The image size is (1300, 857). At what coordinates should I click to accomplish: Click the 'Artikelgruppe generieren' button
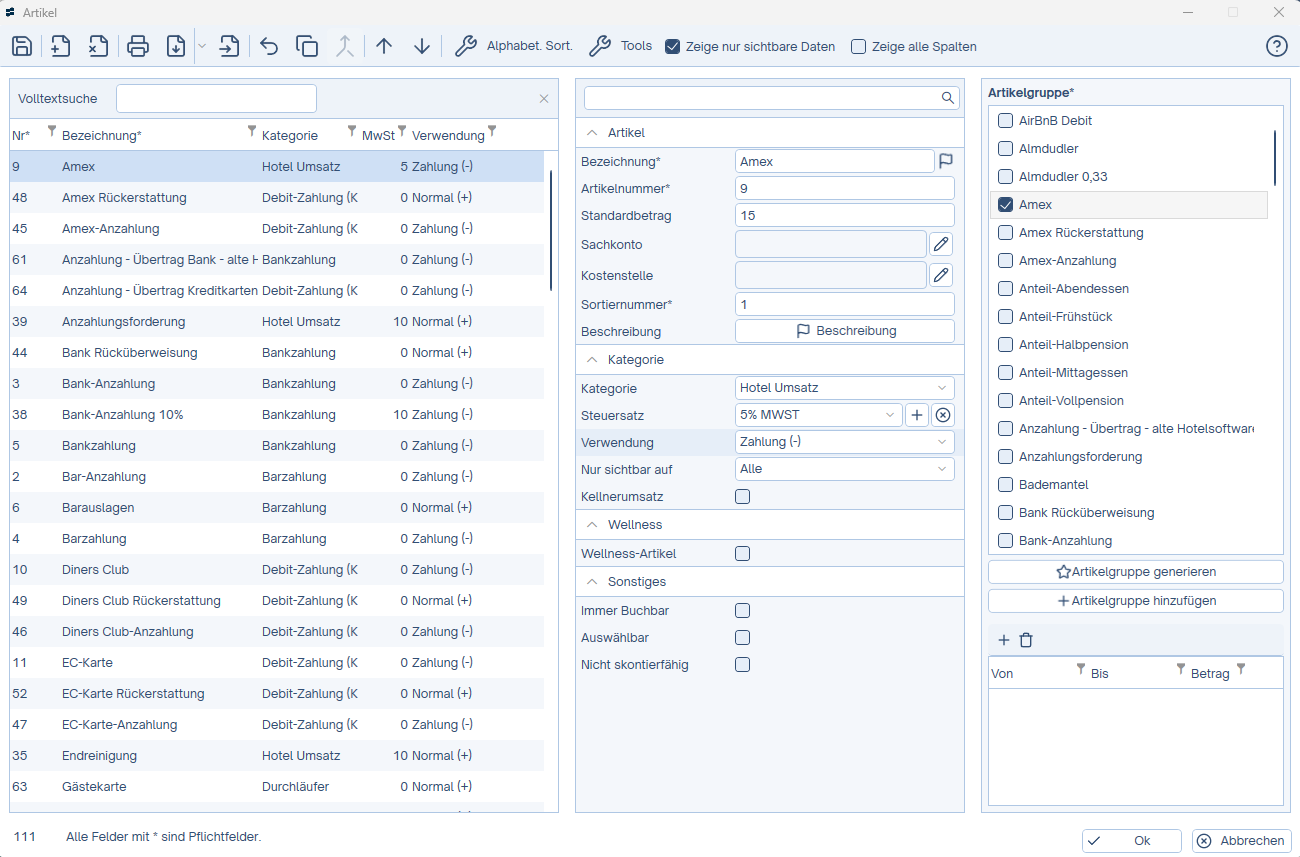[1135, 572]
